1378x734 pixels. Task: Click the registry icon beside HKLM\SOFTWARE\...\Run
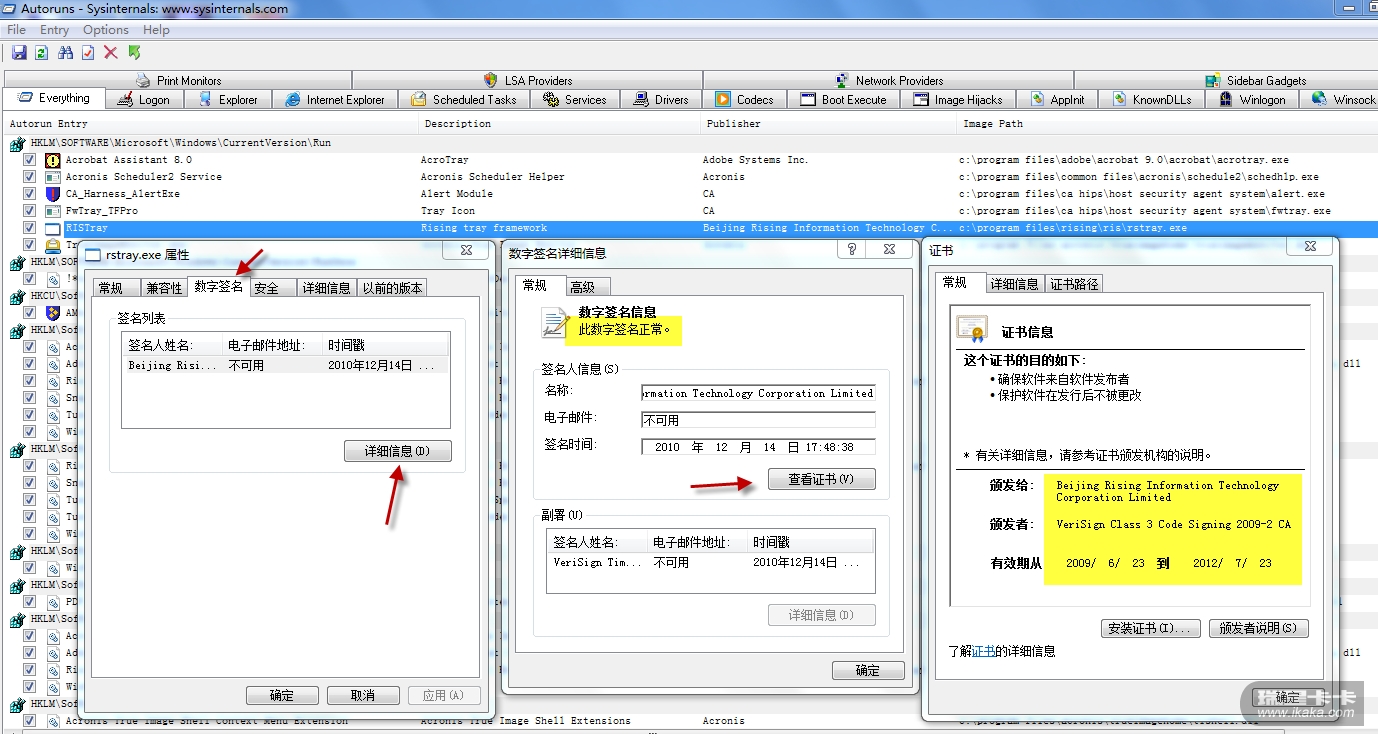17,143
